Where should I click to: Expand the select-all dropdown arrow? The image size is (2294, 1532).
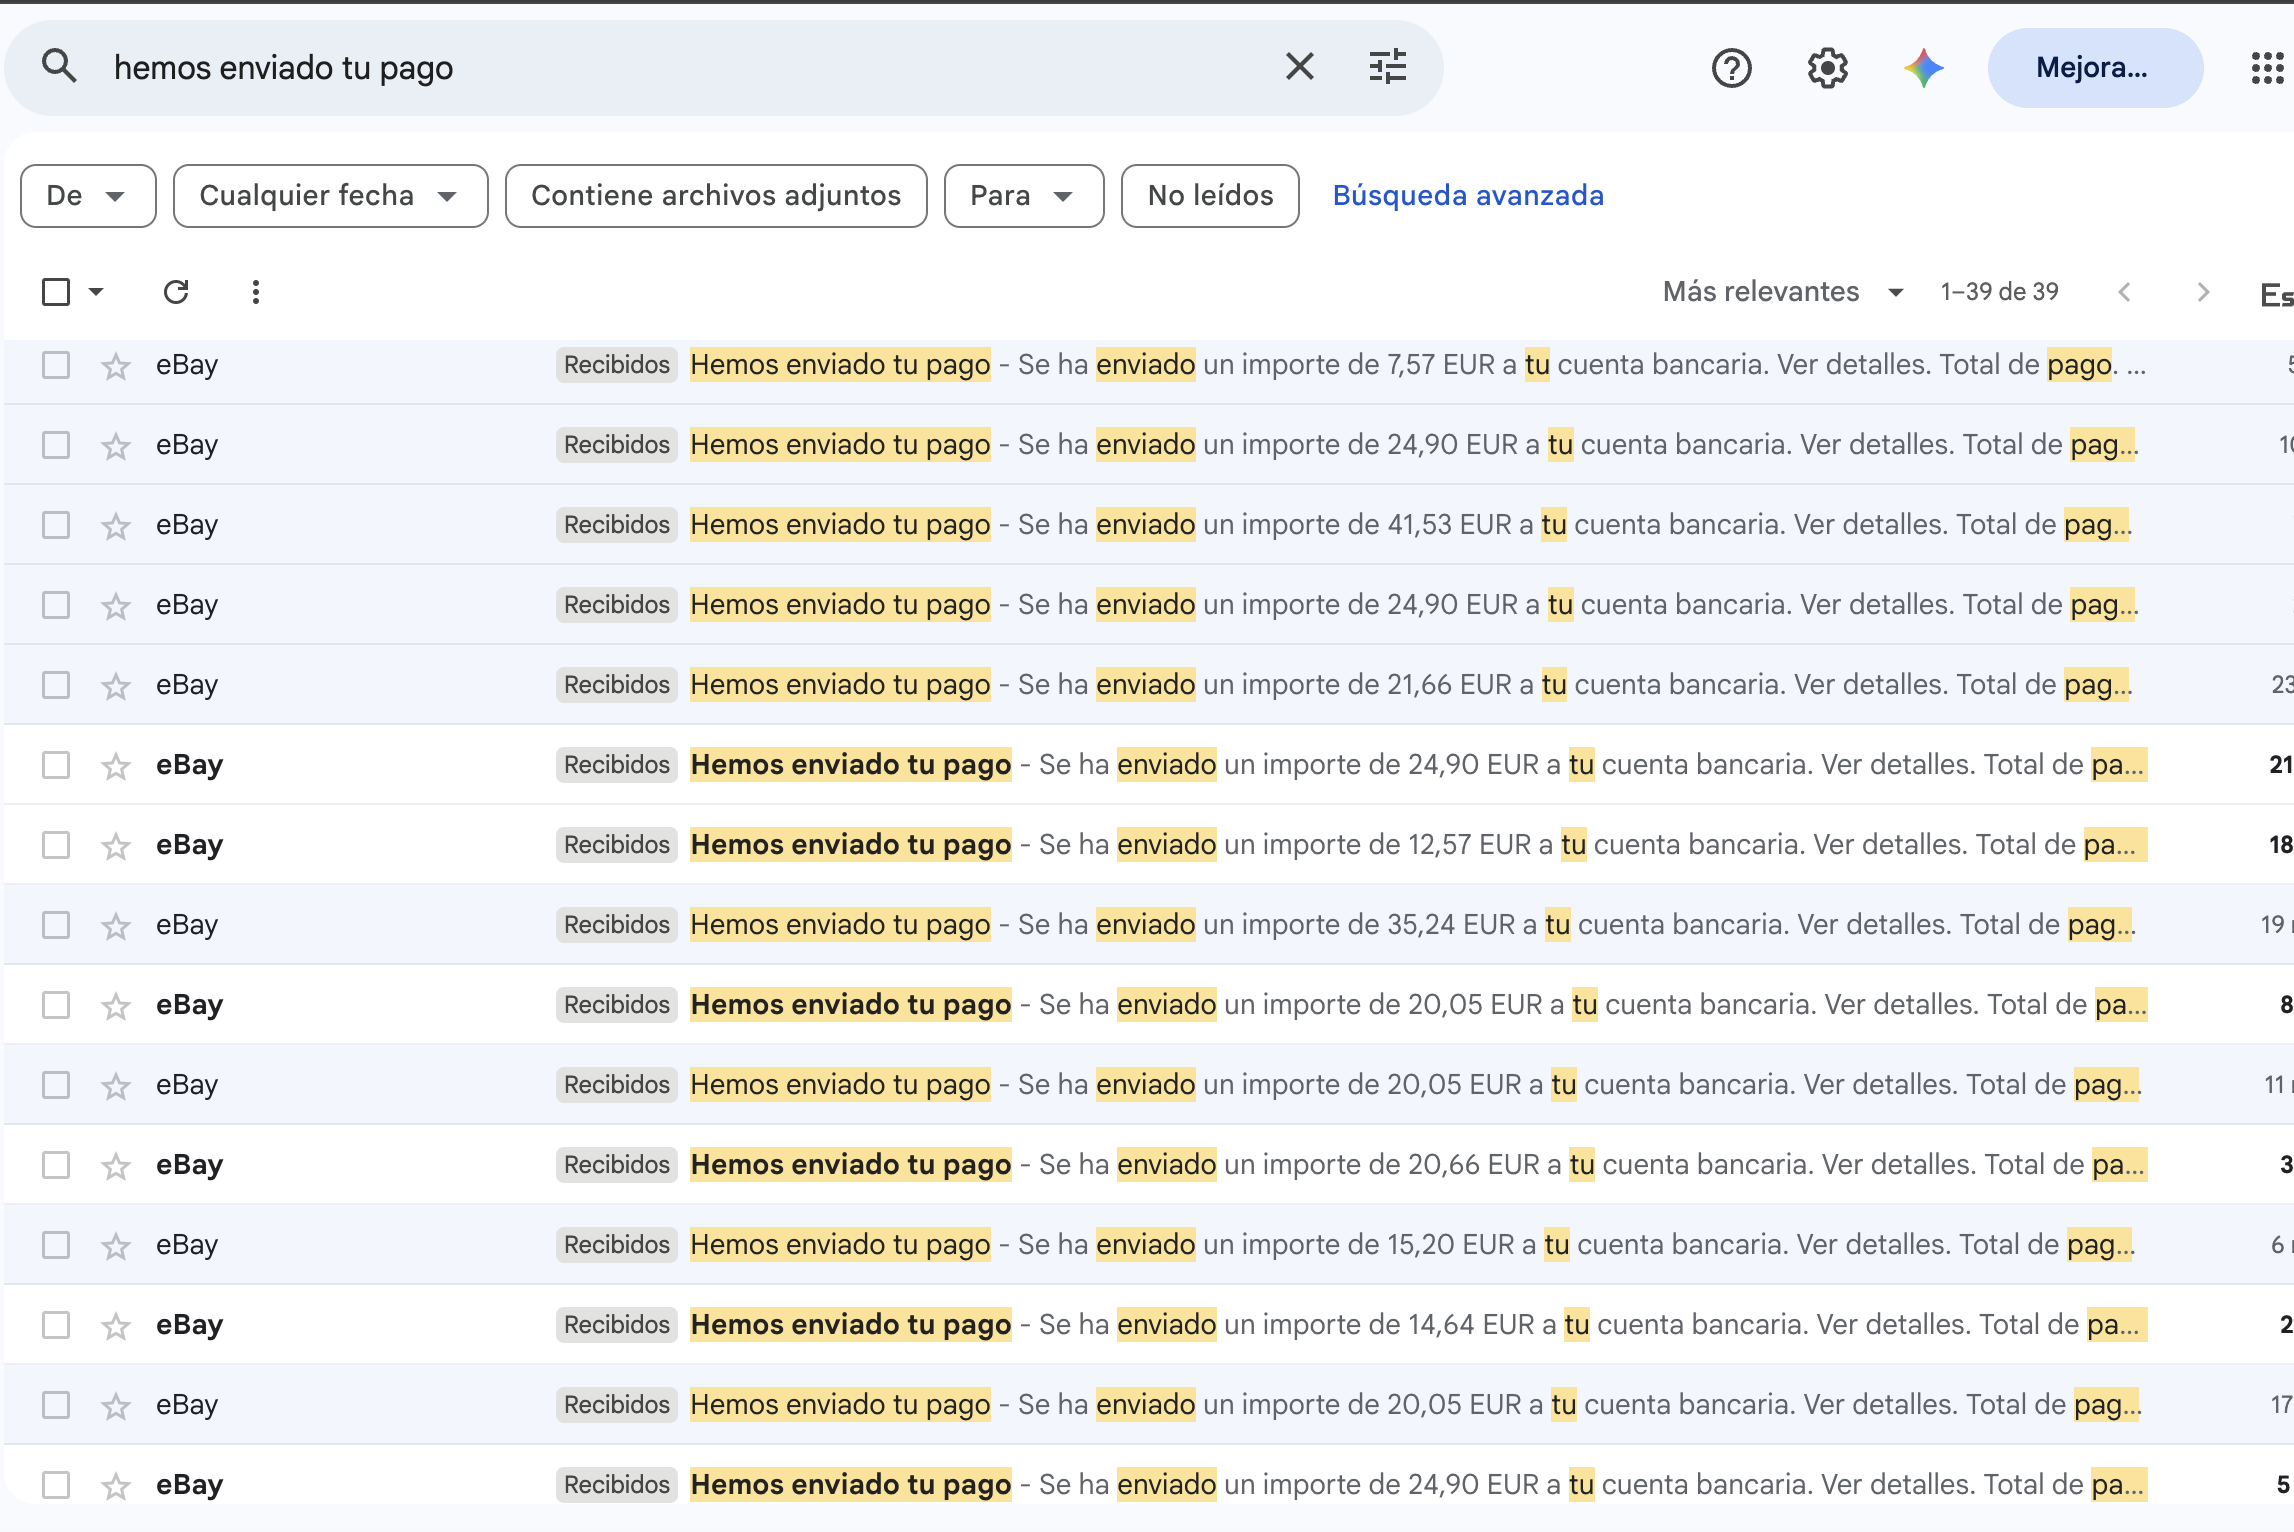point(96,292)
